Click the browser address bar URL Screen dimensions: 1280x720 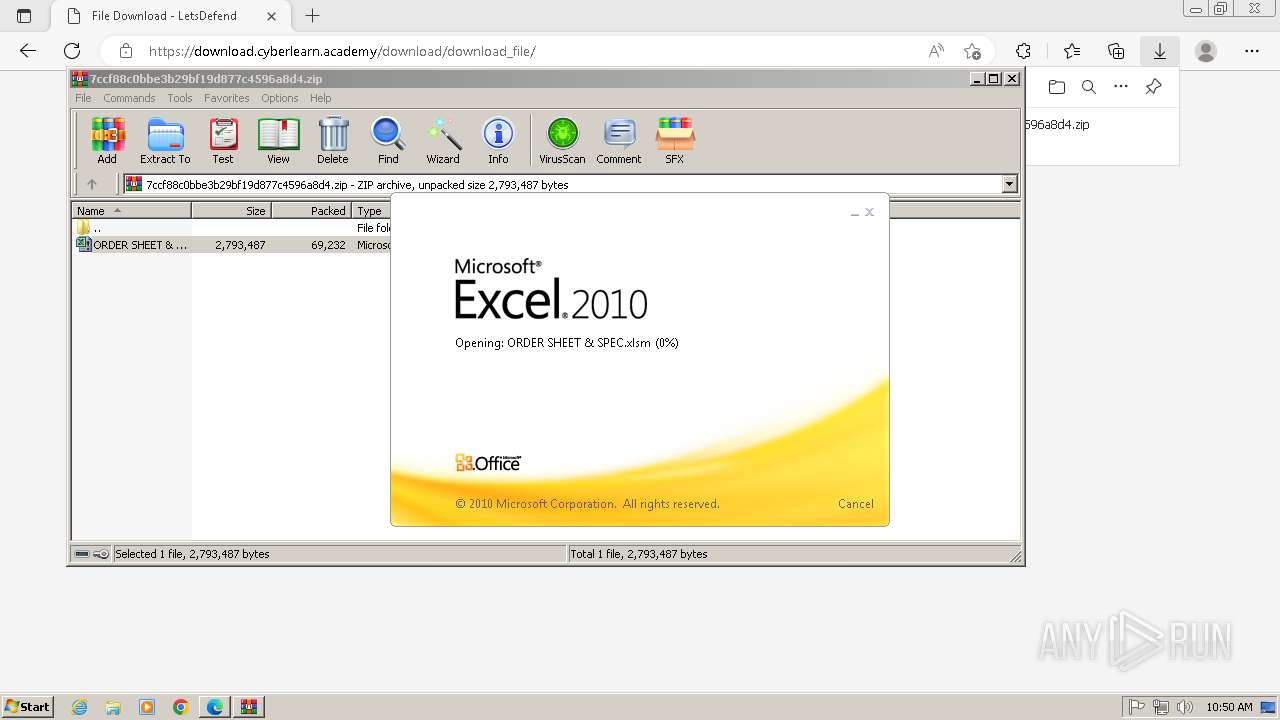tap(342, 51)
